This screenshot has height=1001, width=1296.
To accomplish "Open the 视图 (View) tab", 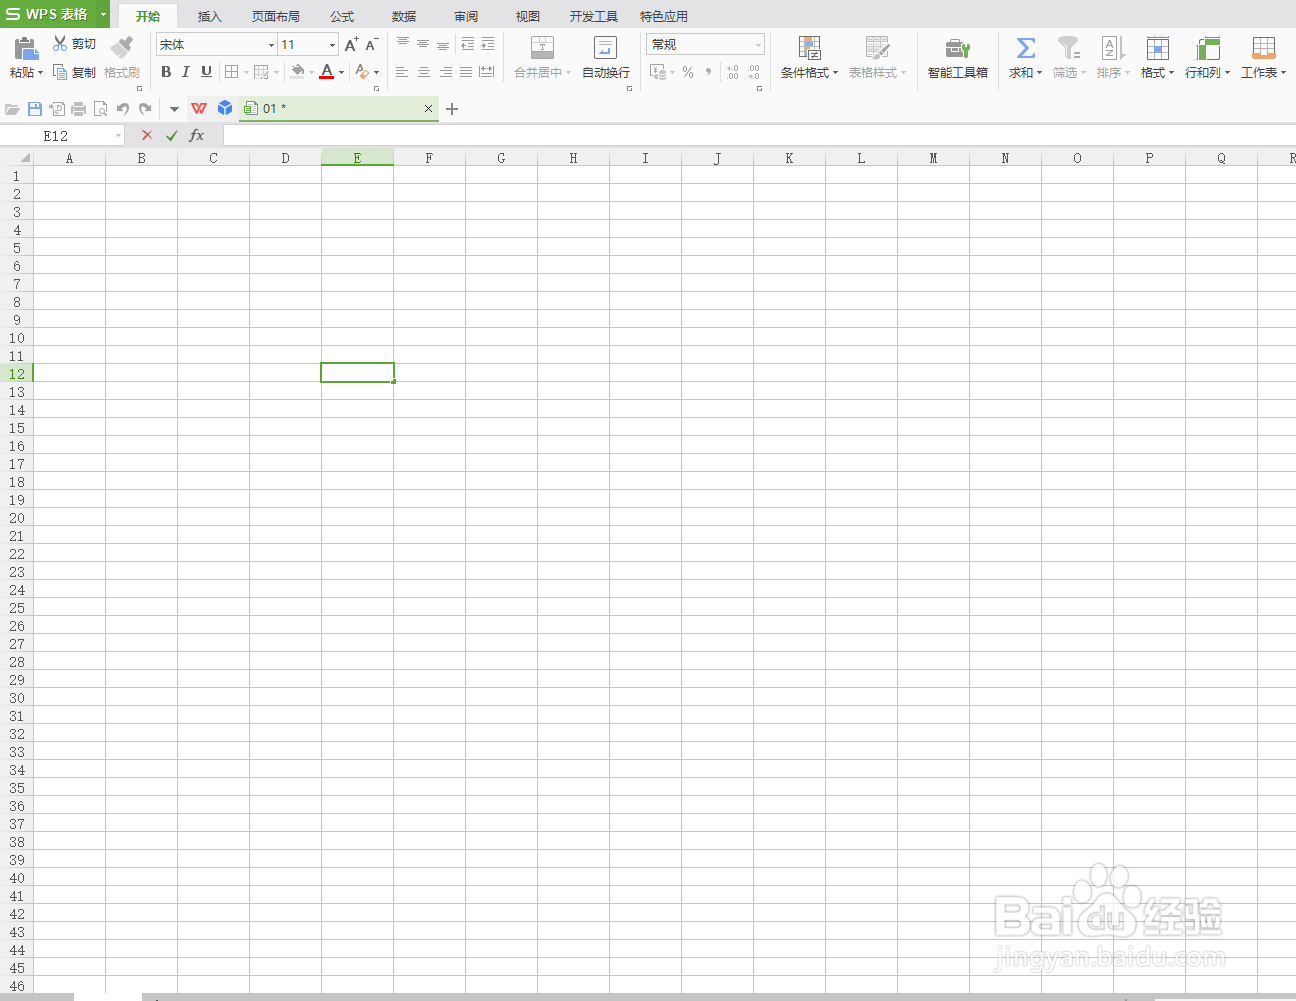I will tap(528, 16).
